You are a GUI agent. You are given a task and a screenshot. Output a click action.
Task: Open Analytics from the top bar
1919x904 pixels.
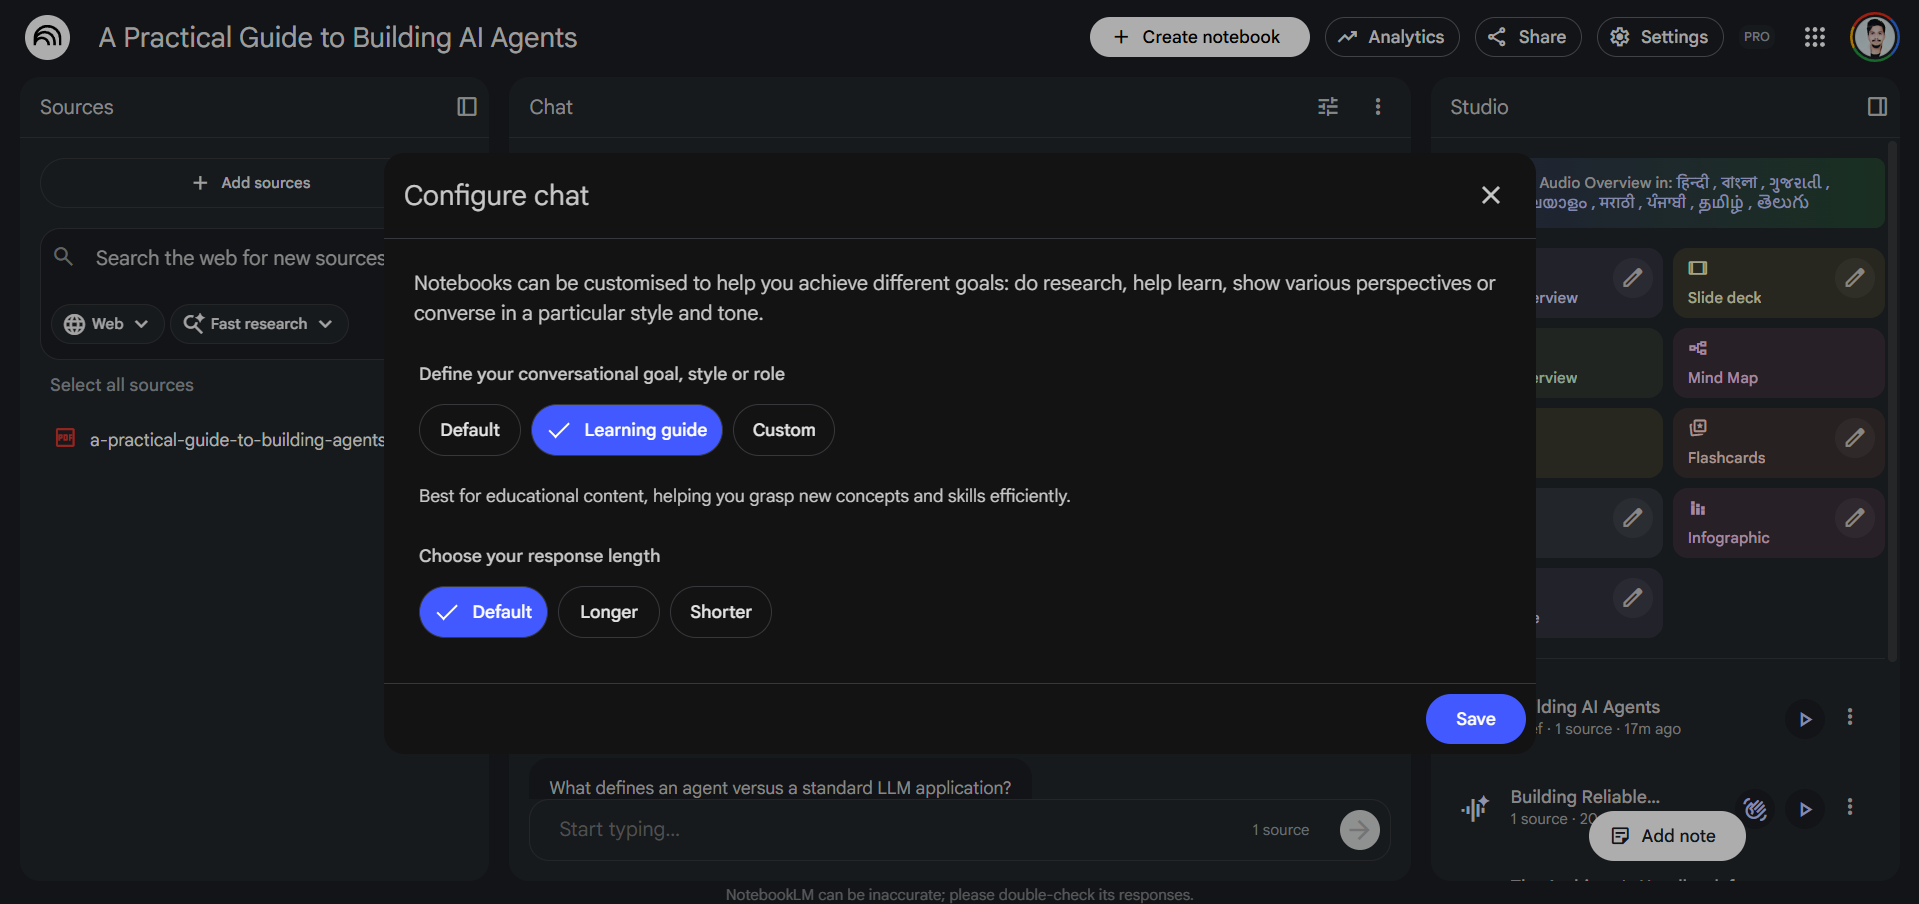pos(1391,36)
